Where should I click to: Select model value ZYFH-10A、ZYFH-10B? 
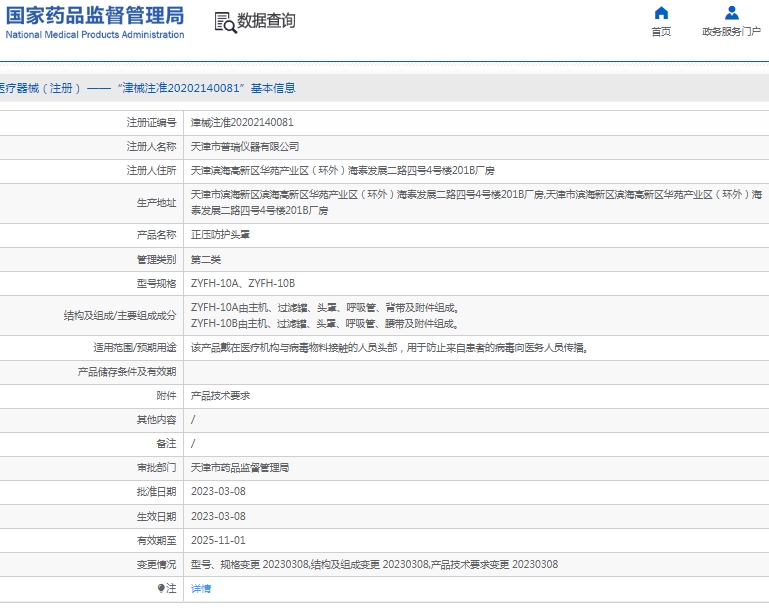[243, 283]
